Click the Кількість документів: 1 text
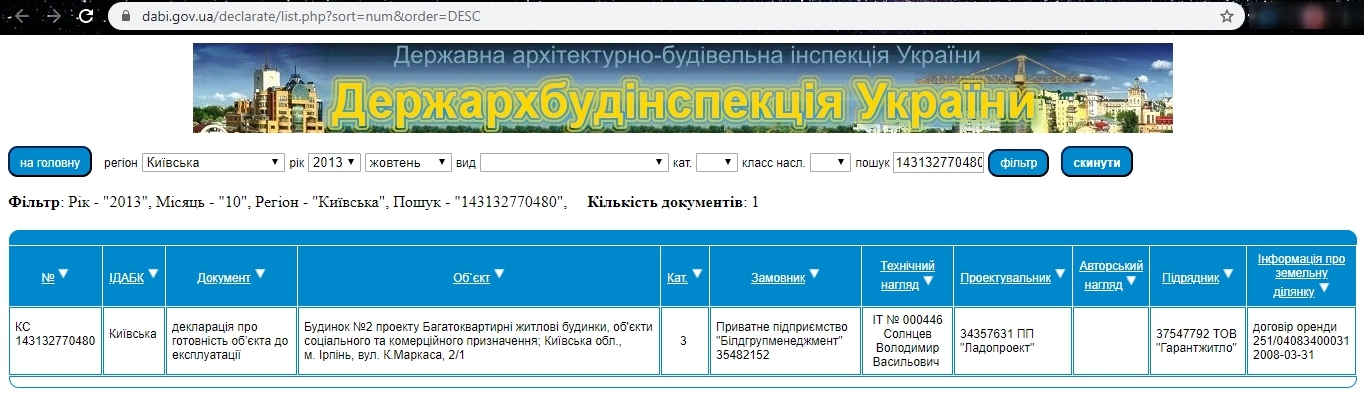Image resolution: width=1364 pixels, height=401 pixels. (x=673, y=203)
